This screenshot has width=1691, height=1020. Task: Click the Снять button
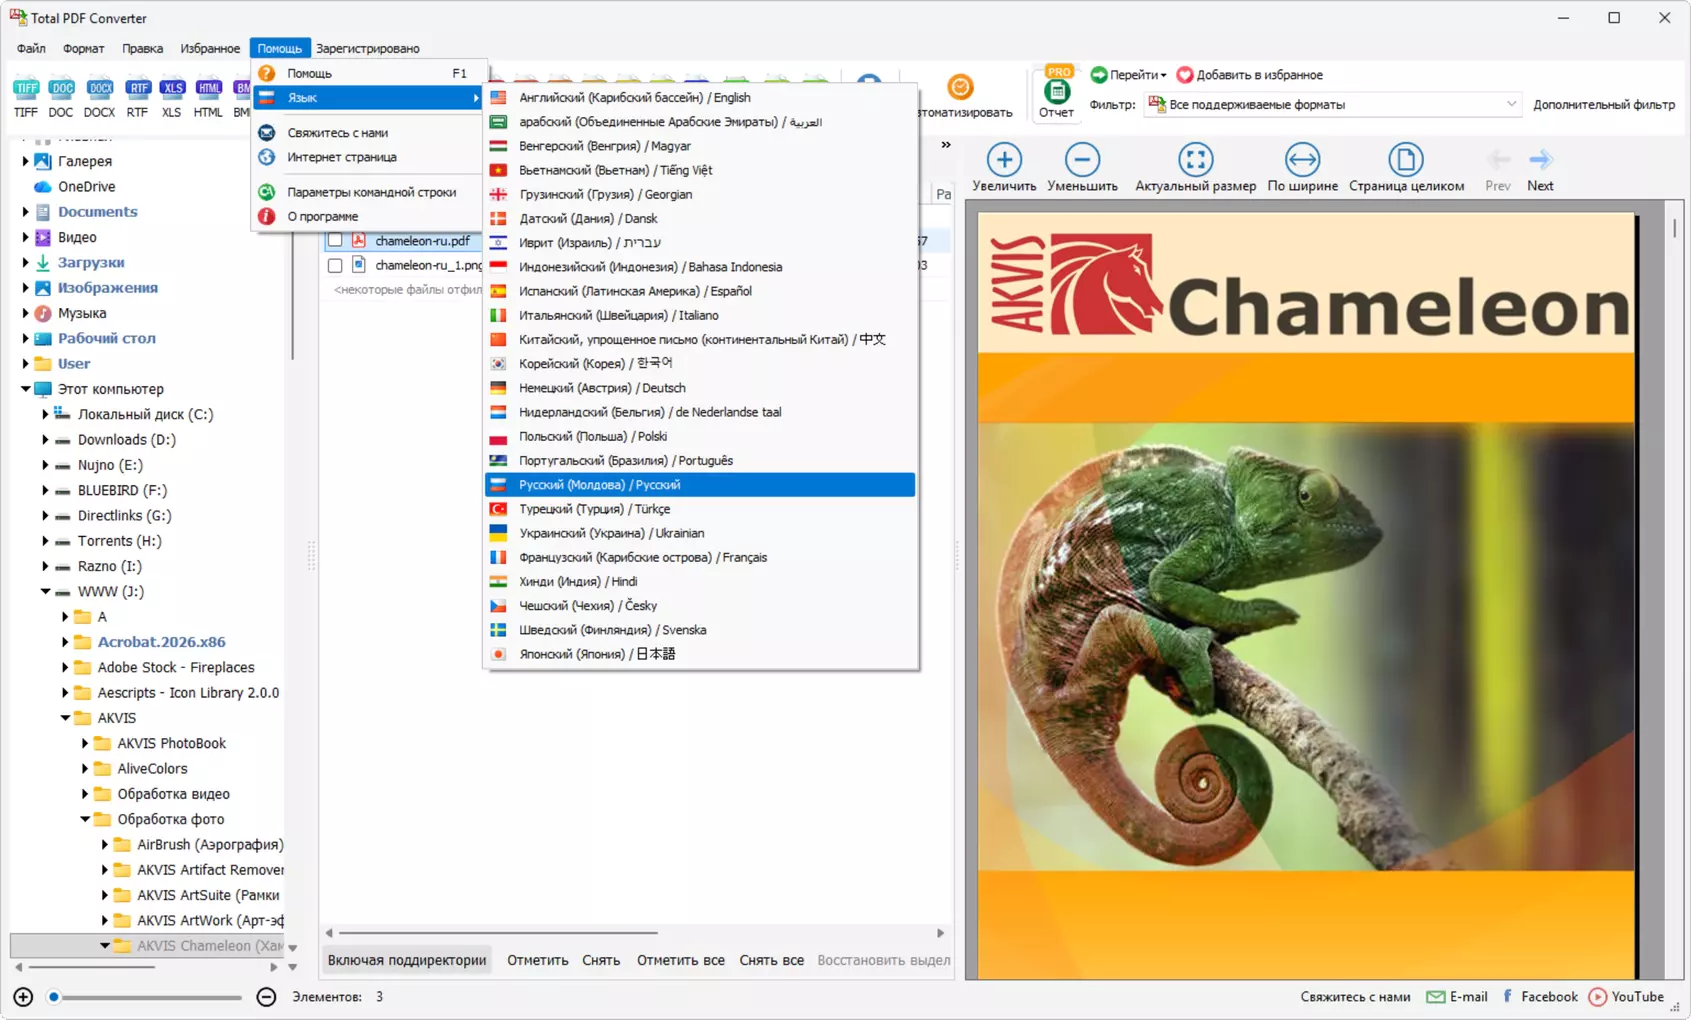pos(601,960)
